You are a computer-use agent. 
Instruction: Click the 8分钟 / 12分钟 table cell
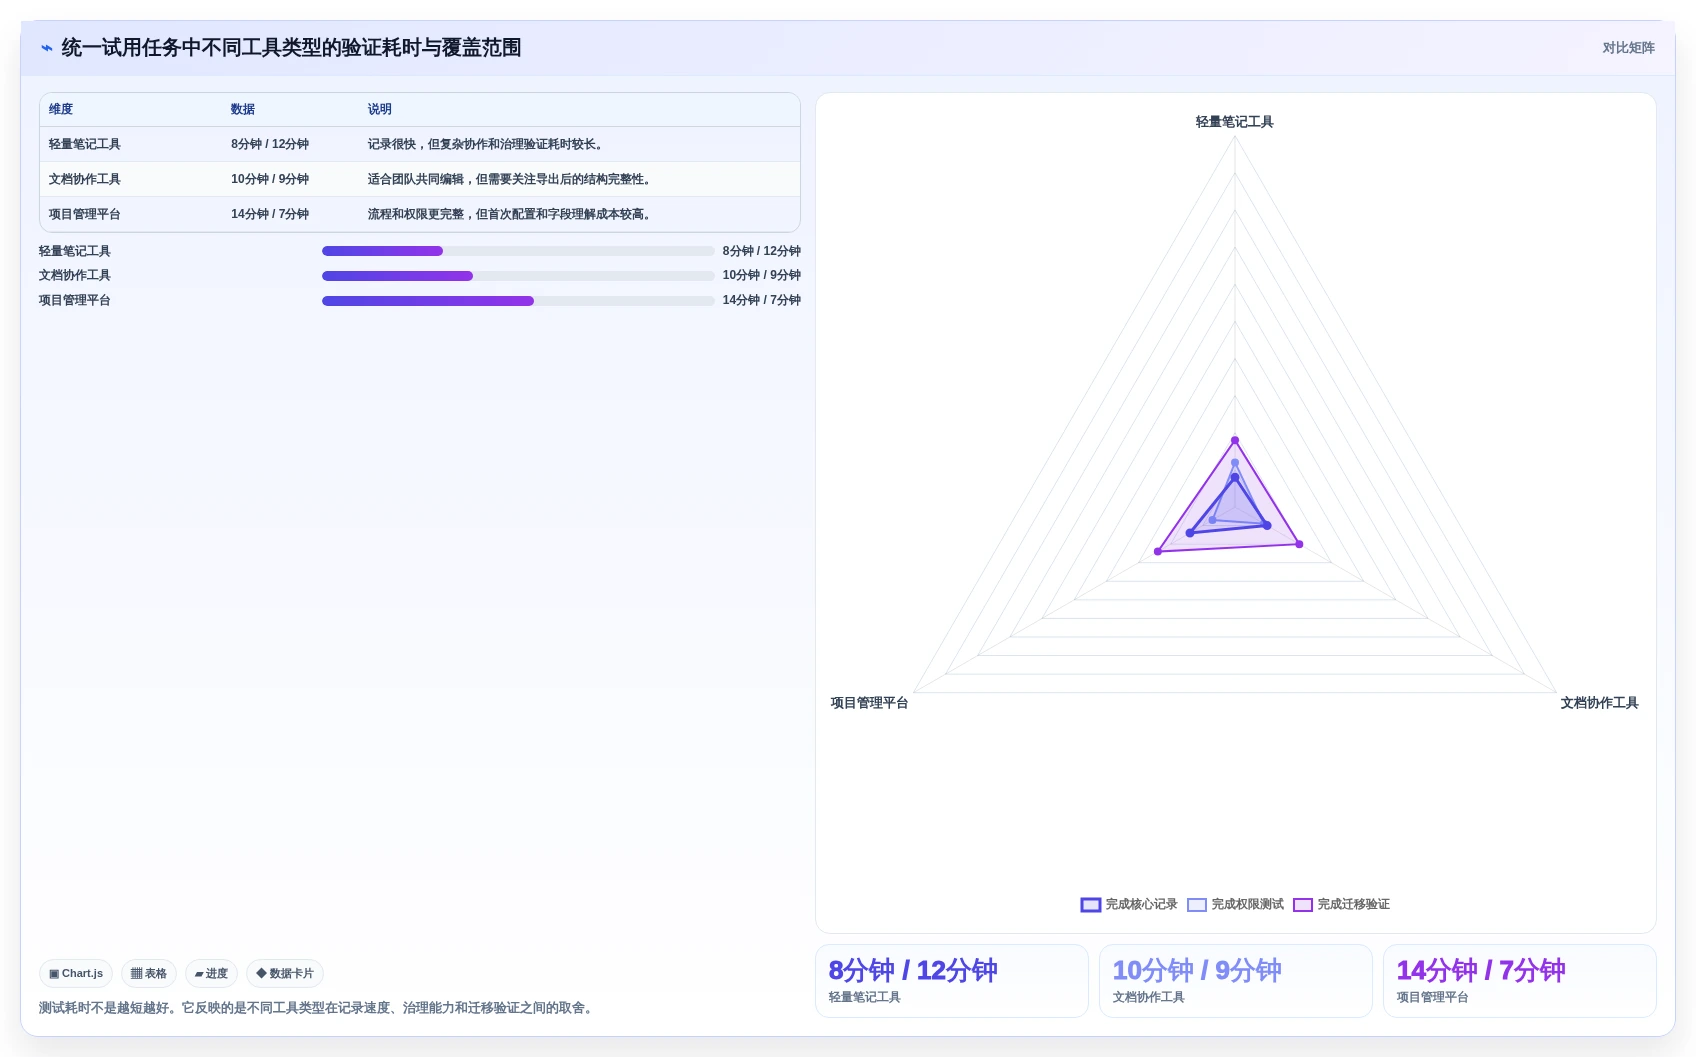(x=270, y=144)
